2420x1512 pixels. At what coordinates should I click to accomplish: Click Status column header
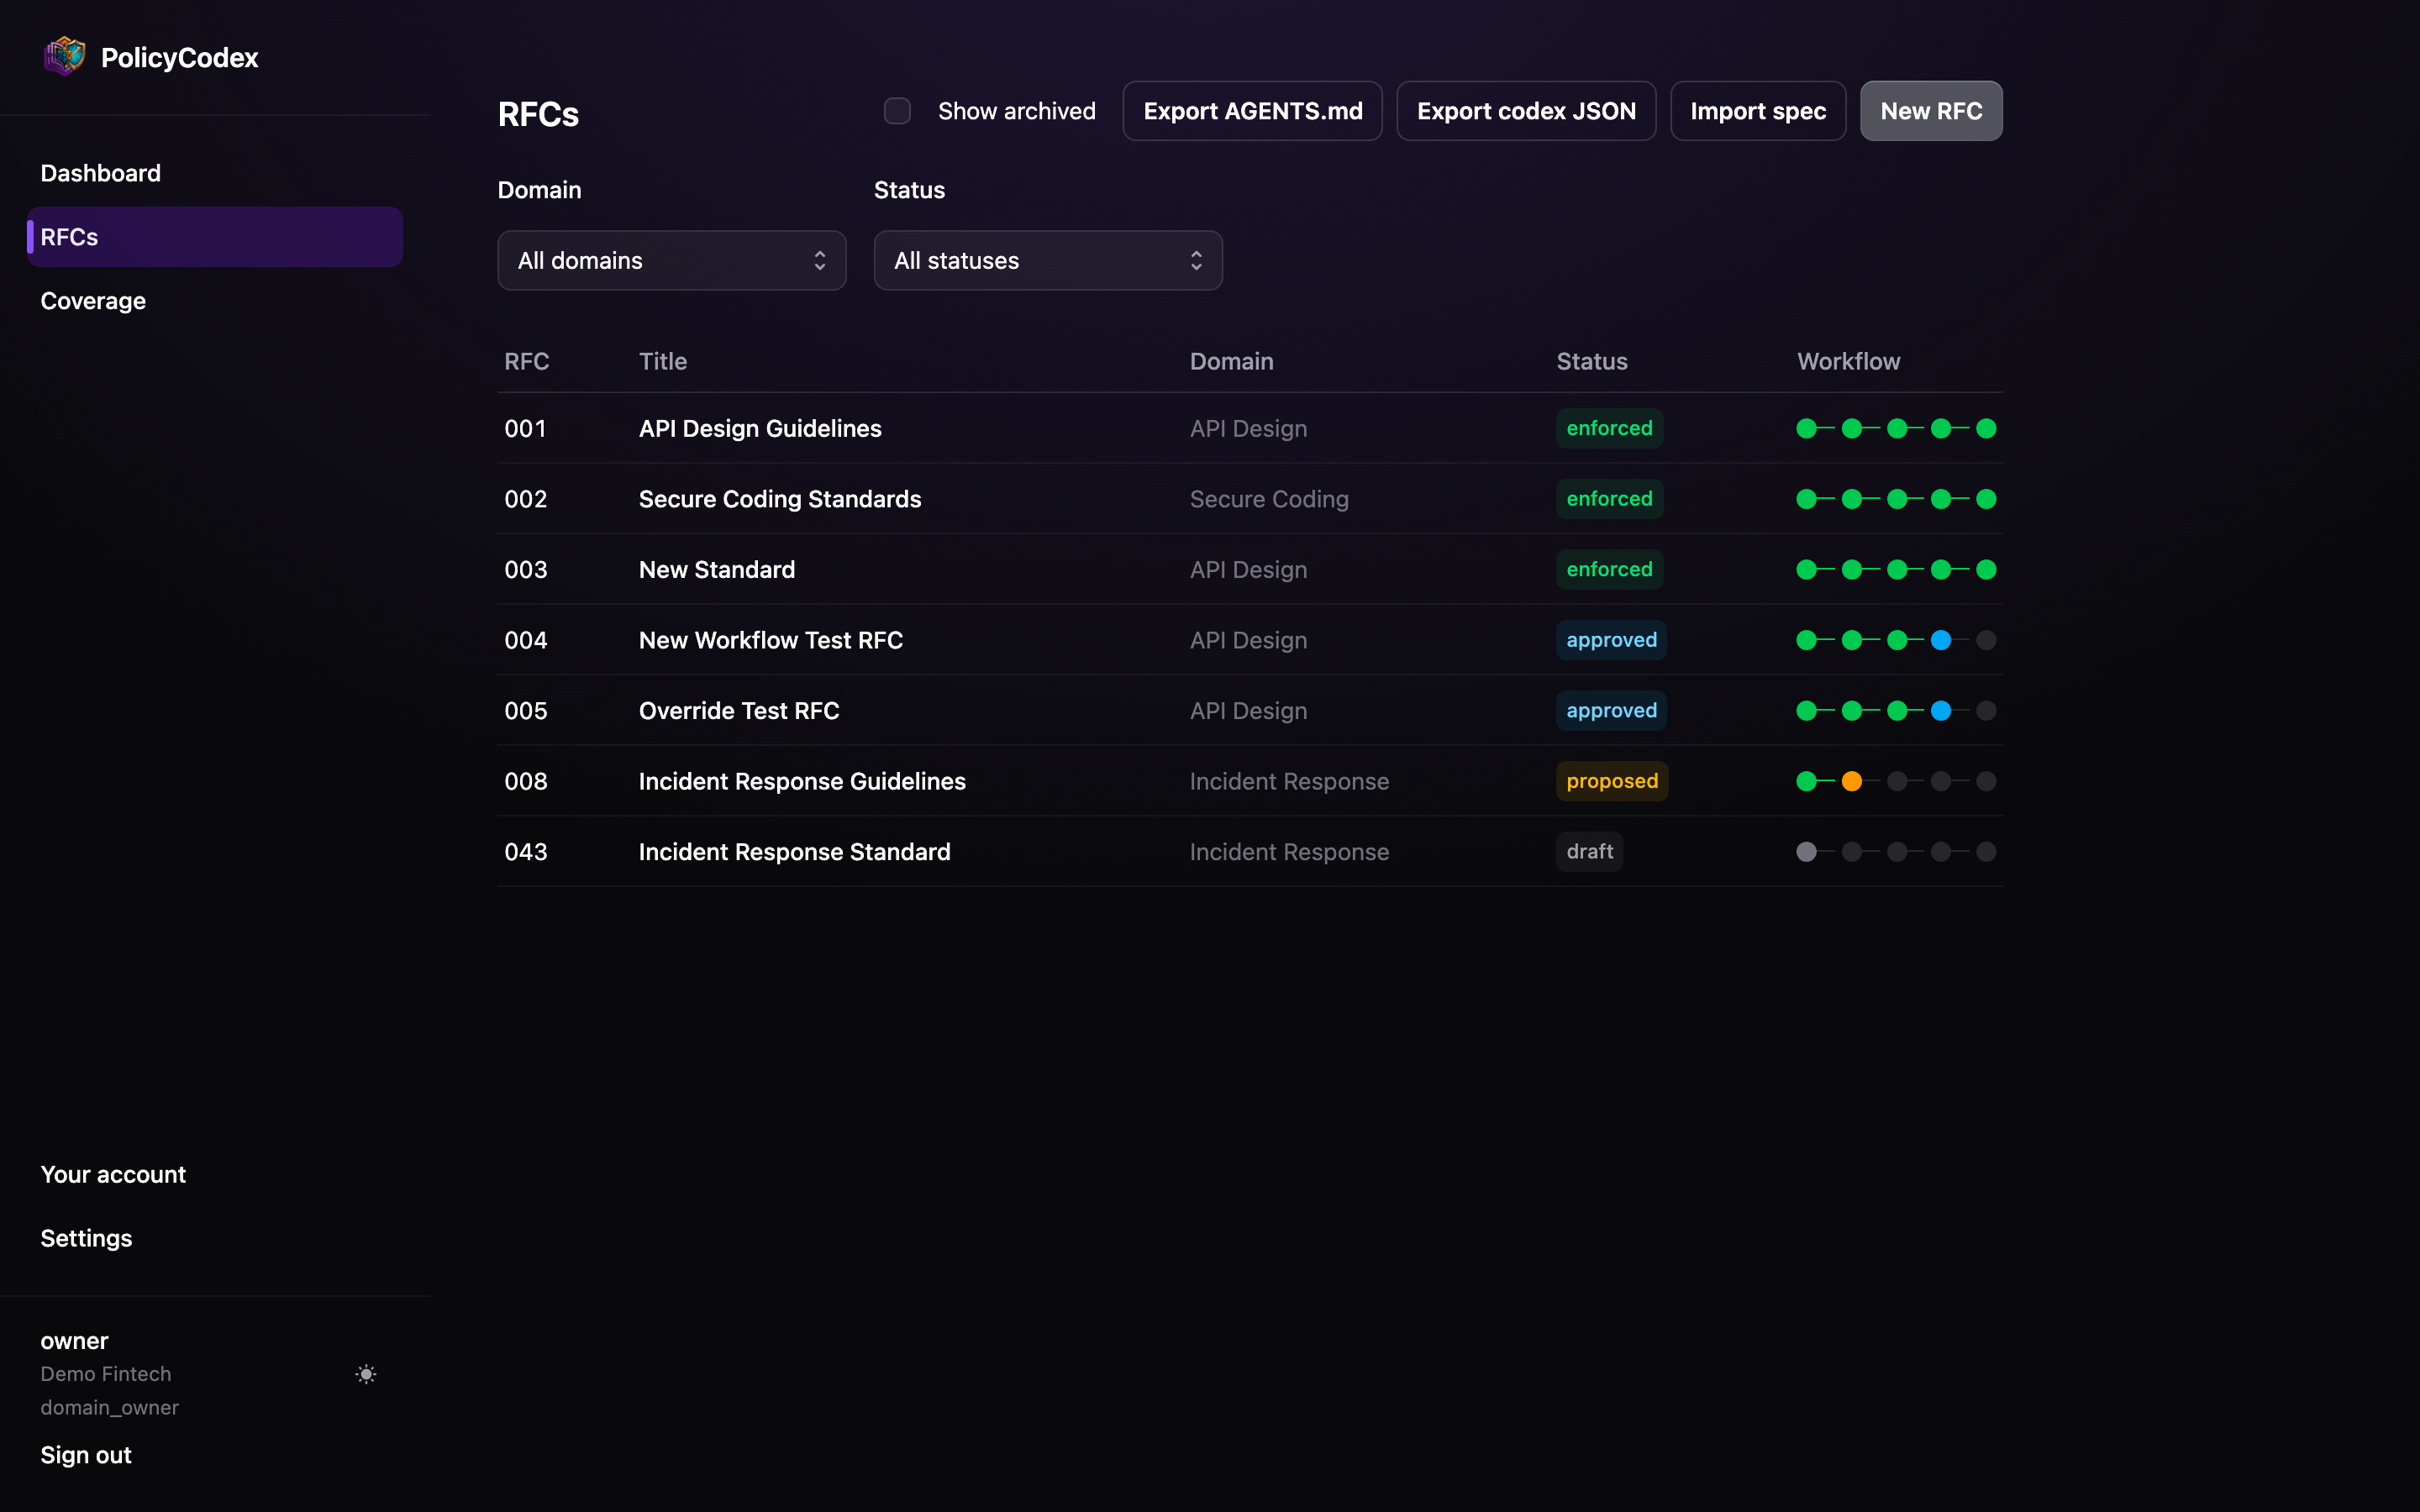tap(1591, 361)
